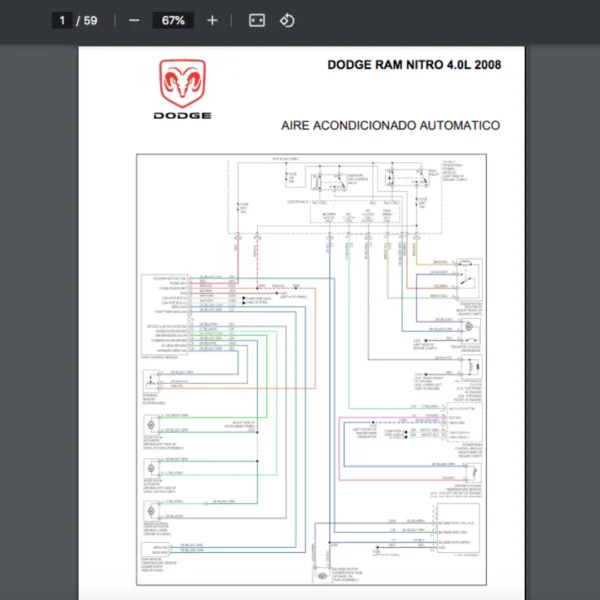Click the zoom out minus button
Viewport: 600px width, 600px height.
(134, 20)
